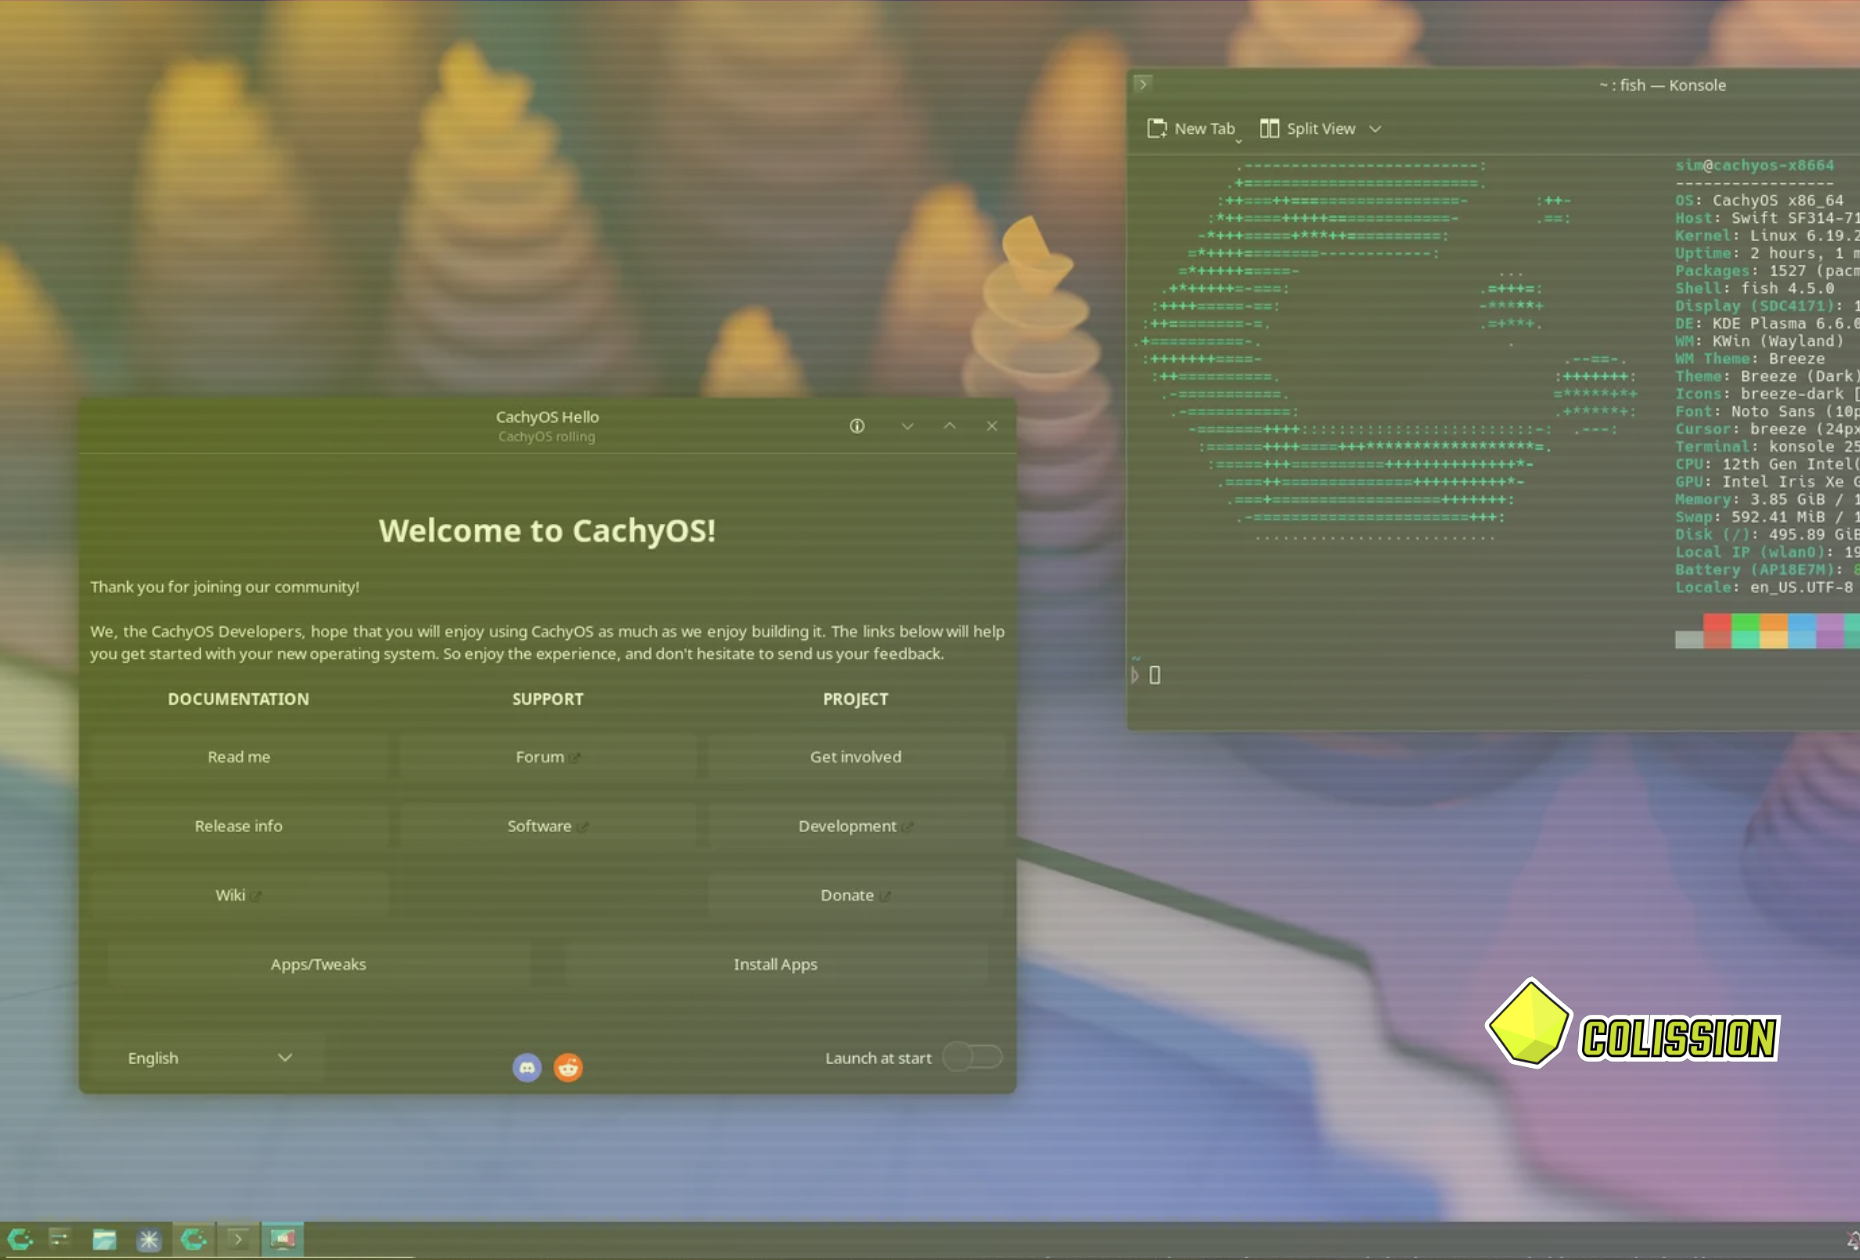Open the CachyOS application launcher in taskbar
The image size is (1860, 1260).
pos(20,1239)
